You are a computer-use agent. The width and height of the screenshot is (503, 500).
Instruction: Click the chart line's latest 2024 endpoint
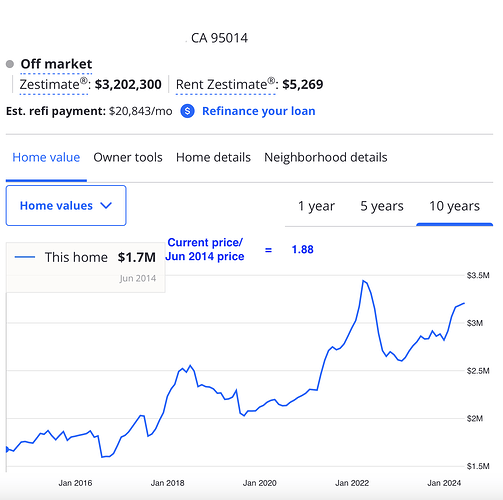pos(464,303)
